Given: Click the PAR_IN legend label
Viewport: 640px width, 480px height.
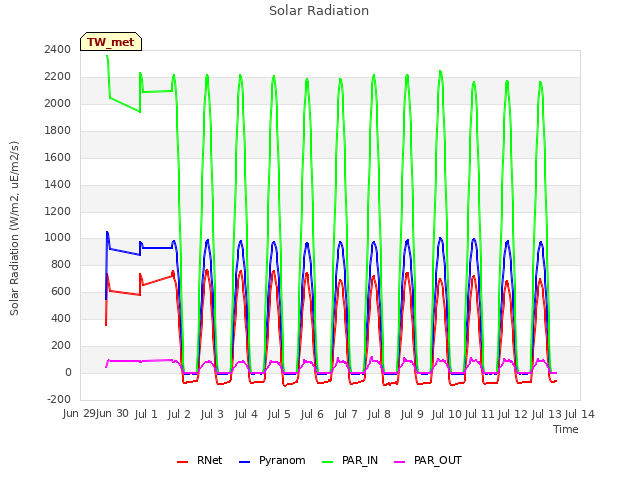Looking at the screenshot, I should (x=360, y=460).
